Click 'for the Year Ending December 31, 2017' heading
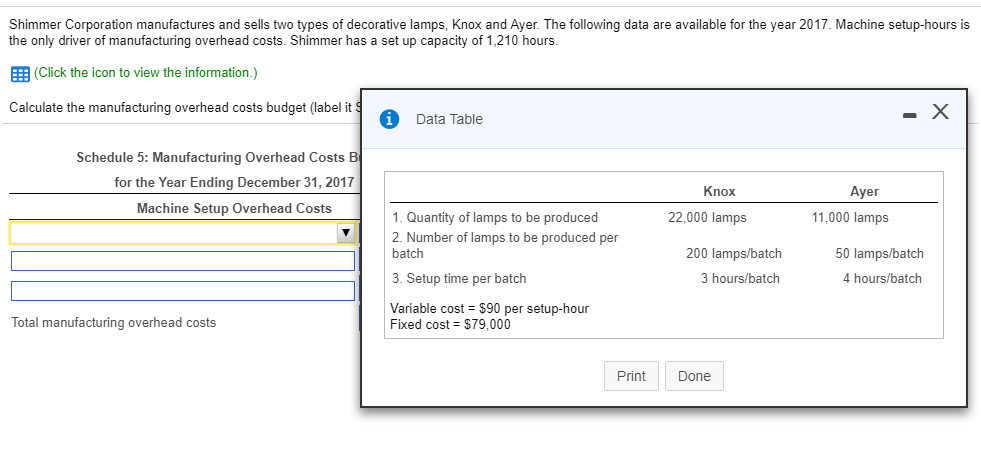Image resolution: width=981 pixels, height=469 pixels. tap(234, 183)
